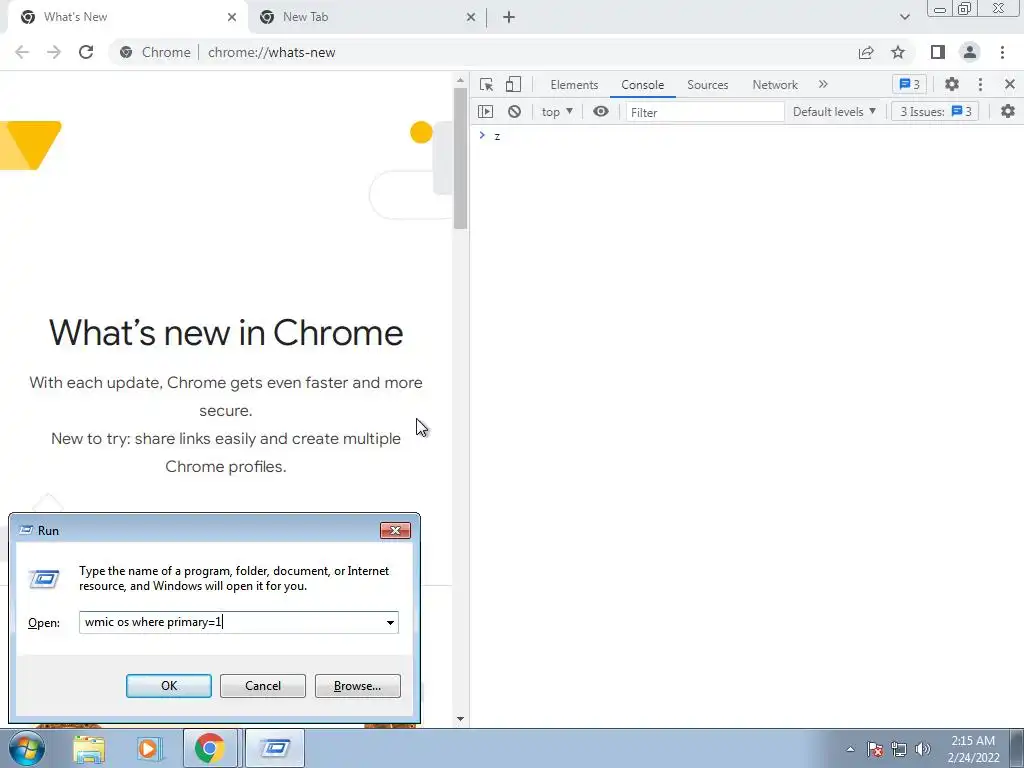Switch to the Network tab
Image resolution: width=1024 pixels, height=768 pixels.
775,84
